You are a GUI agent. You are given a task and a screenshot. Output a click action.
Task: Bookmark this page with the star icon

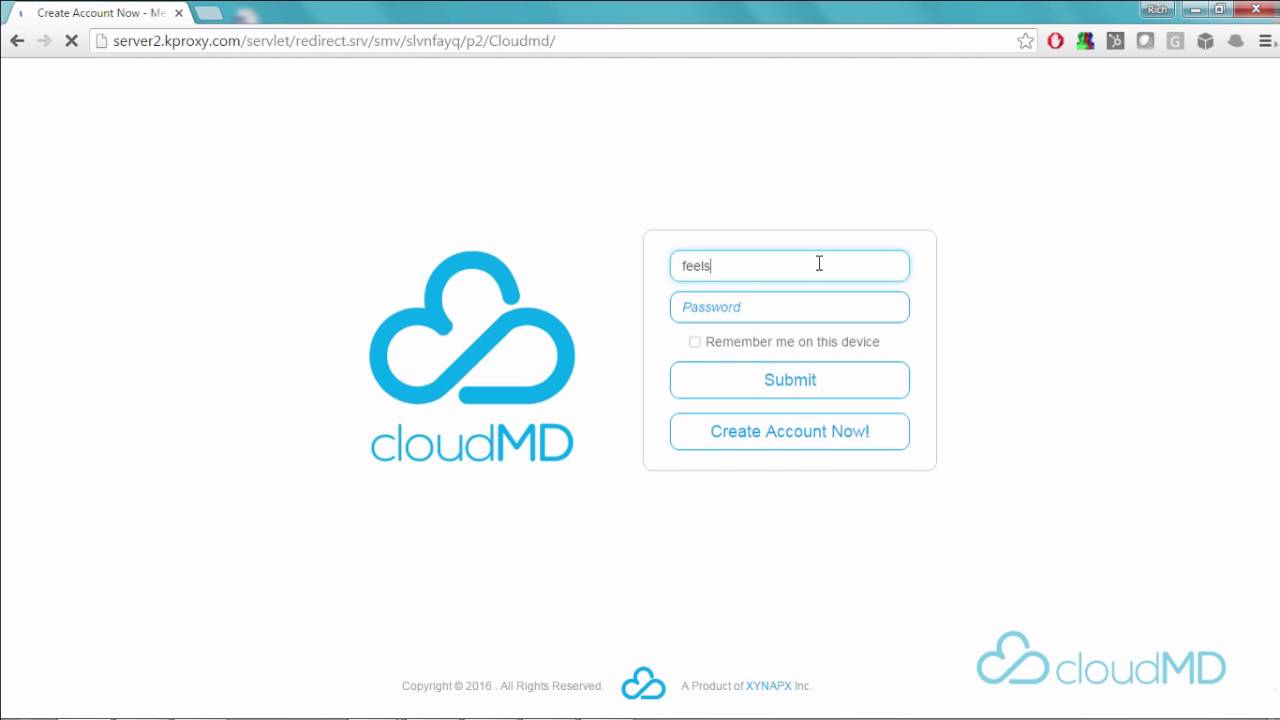1025,41
